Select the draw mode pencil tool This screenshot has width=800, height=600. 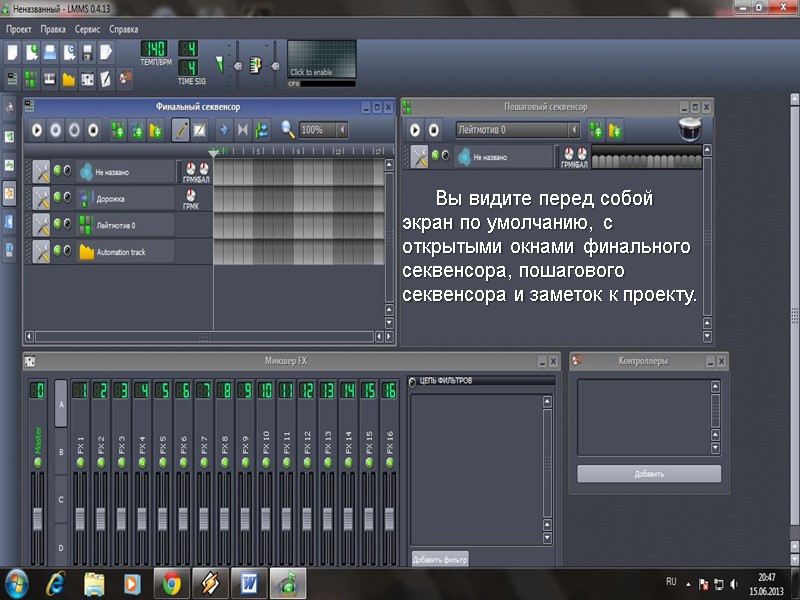tap(181, 130)
